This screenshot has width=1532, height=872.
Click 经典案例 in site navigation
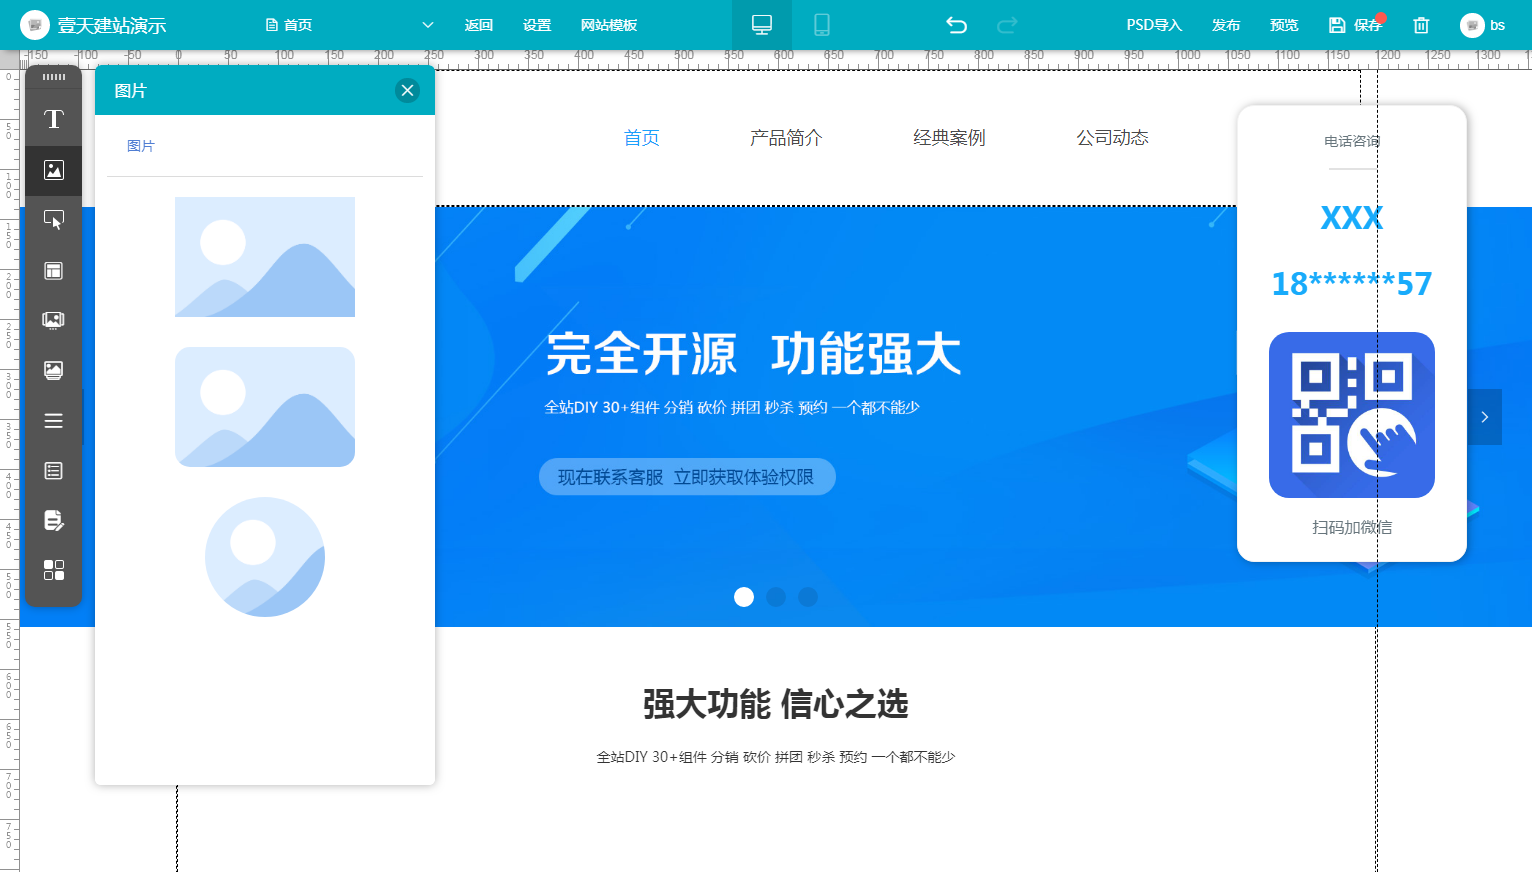[x=949, y=138]
